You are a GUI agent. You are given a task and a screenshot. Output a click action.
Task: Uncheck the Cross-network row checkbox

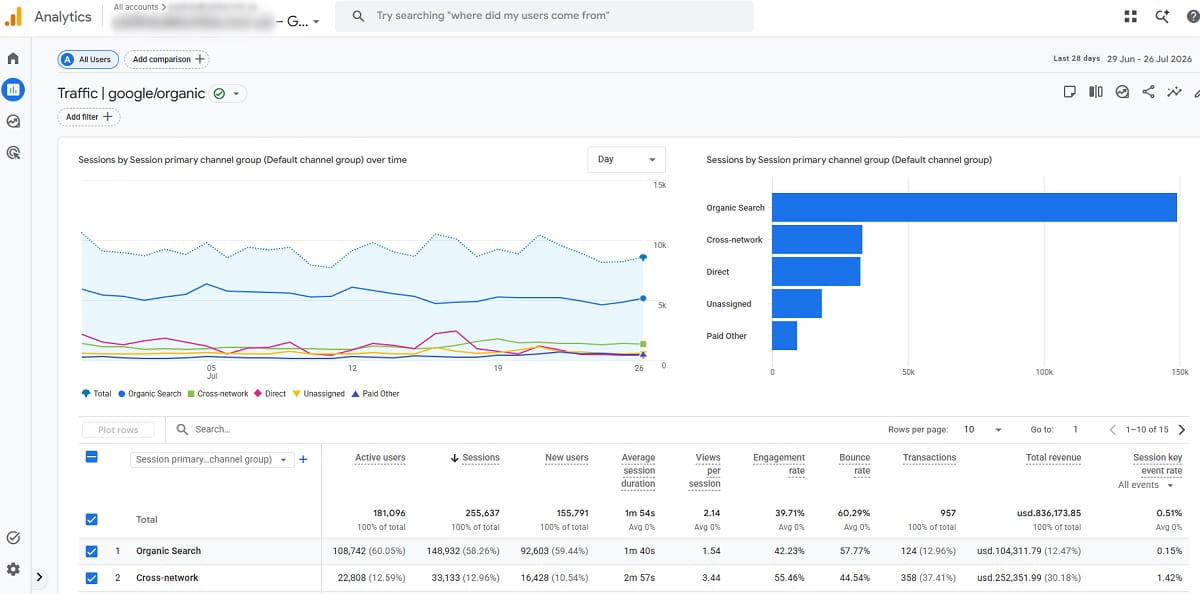(91, 578)
